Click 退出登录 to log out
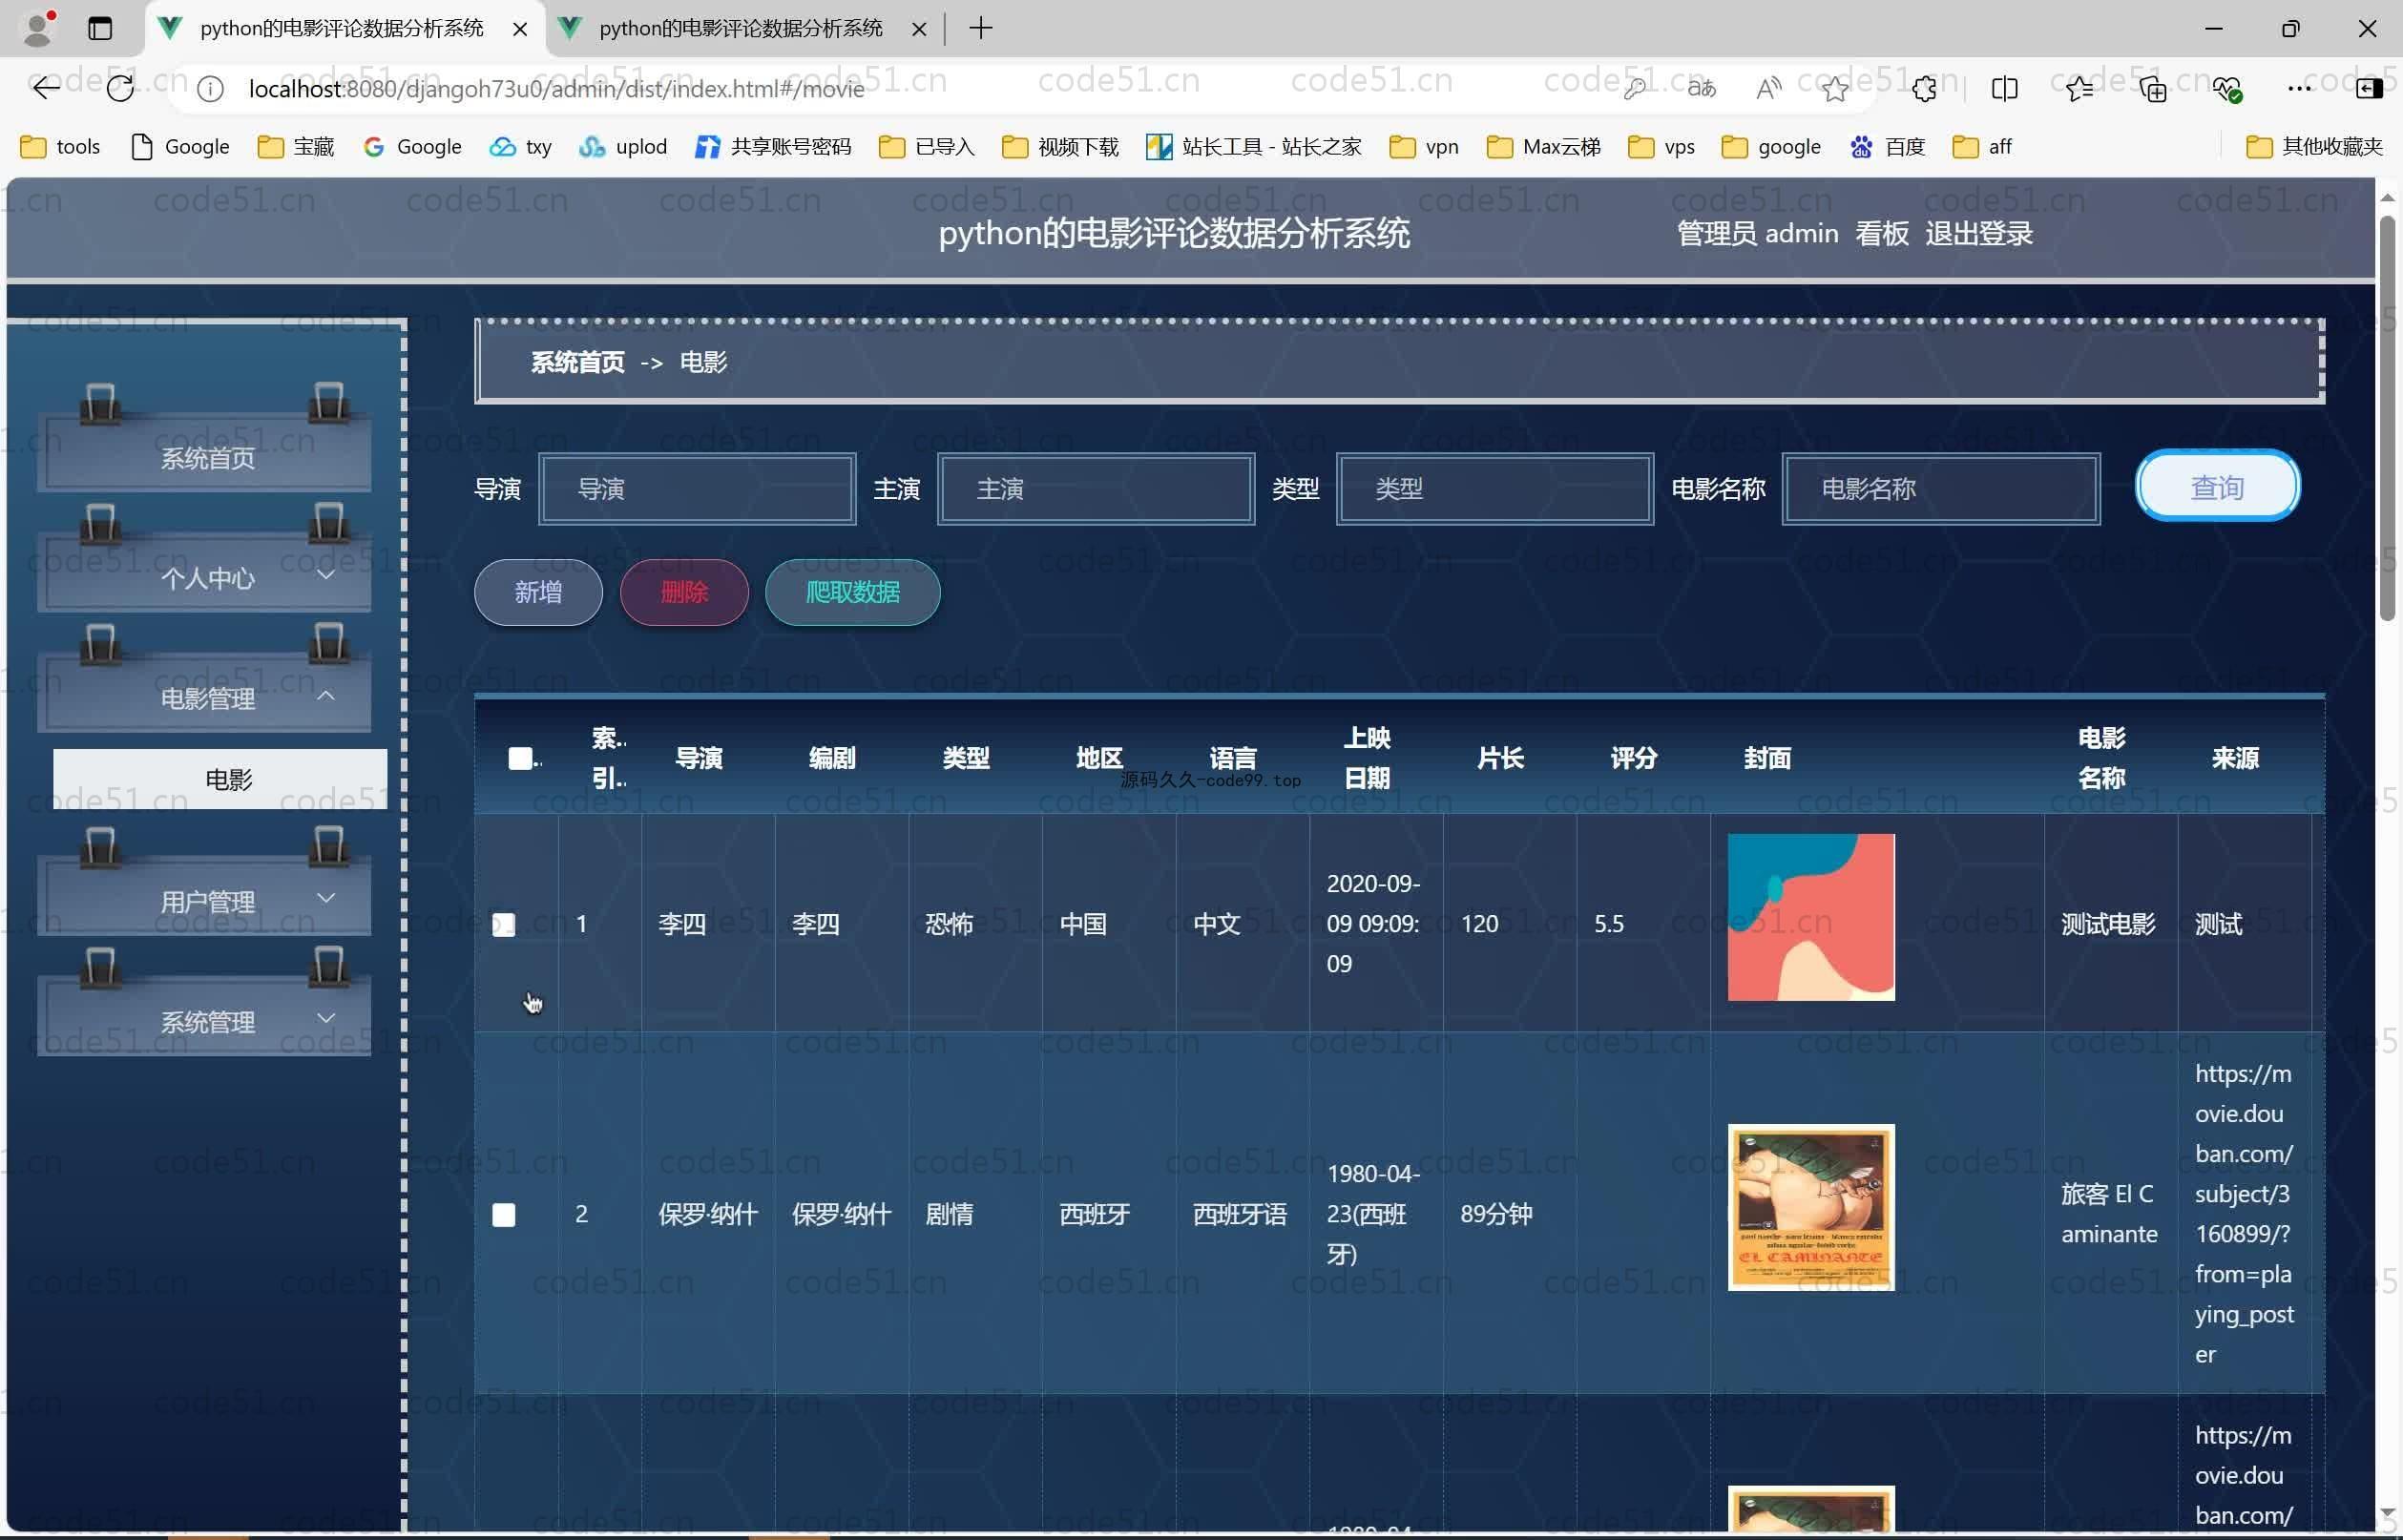 tap(1979, 233)
